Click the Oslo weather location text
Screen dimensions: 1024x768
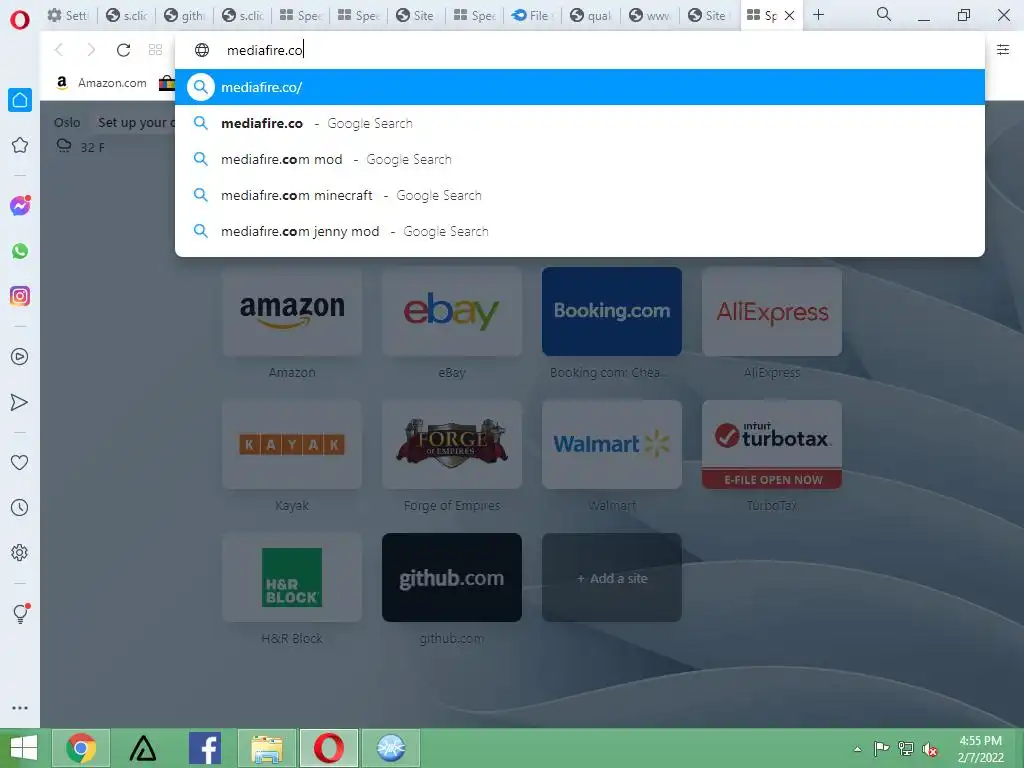point(67,123)
